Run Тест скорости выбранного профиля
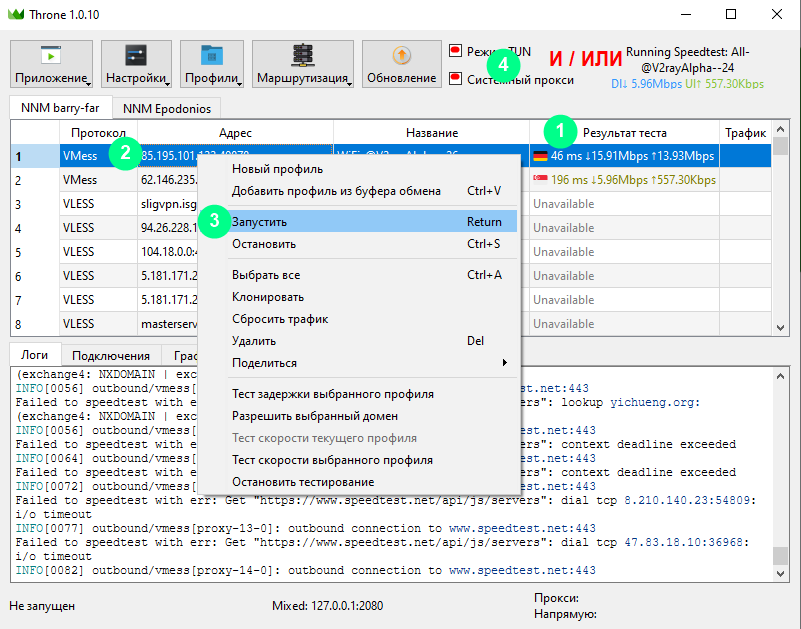This screenshot has height=629, width=801. click(332, 460)
